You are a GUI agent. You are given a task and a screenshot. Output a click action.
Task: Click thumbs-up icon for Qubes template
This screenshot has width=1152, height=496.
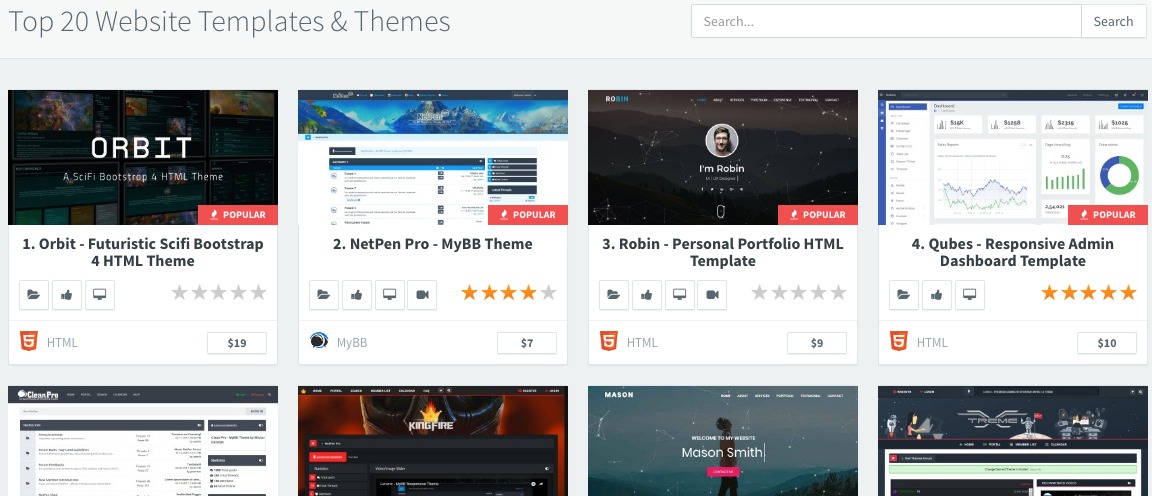click(x=937, y=295)
